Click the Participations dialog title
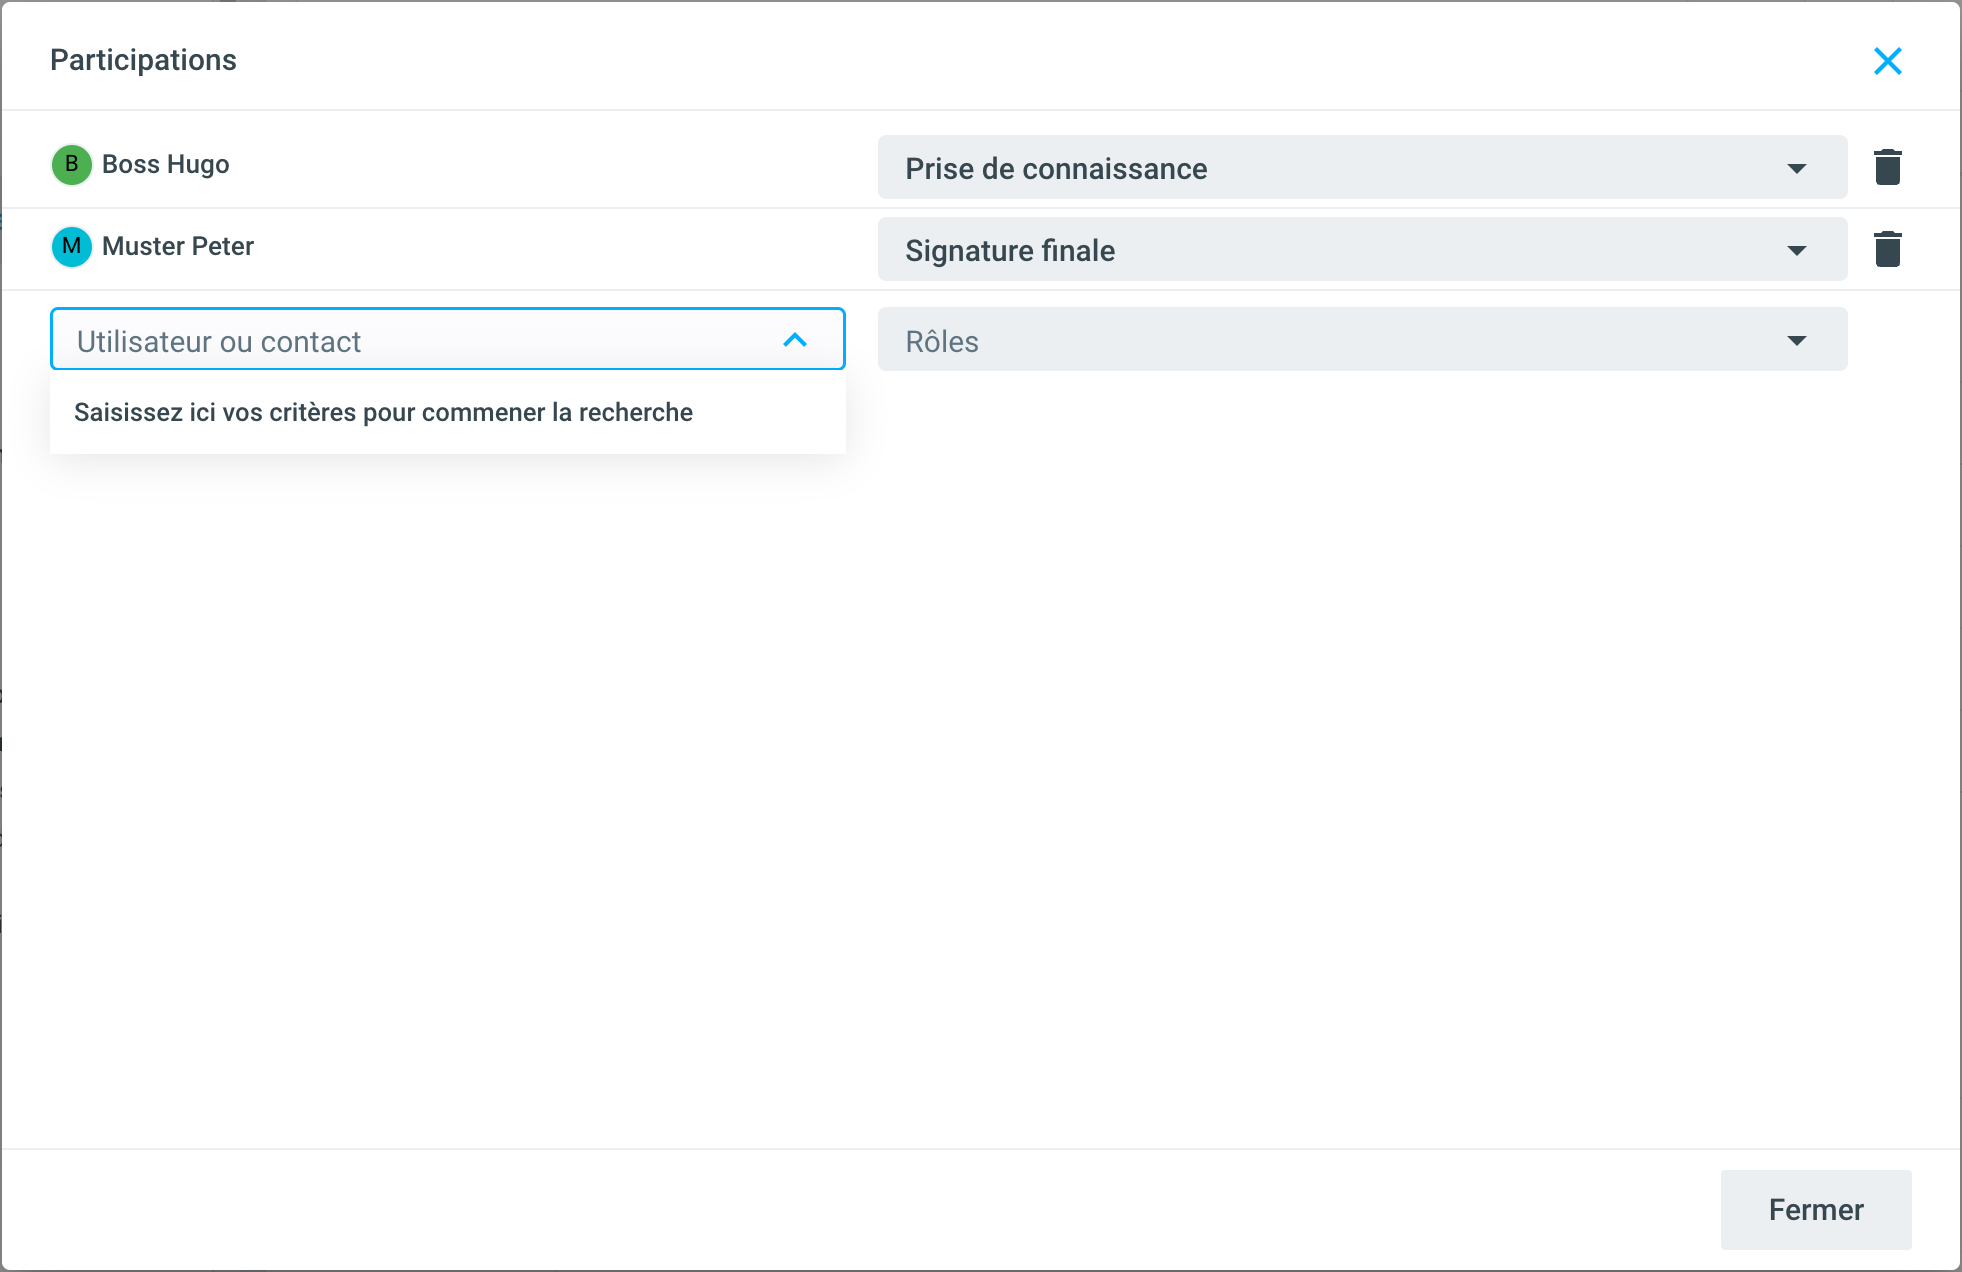Image resolution: width=1962 pixels, height=1272 pixels. 143,60
